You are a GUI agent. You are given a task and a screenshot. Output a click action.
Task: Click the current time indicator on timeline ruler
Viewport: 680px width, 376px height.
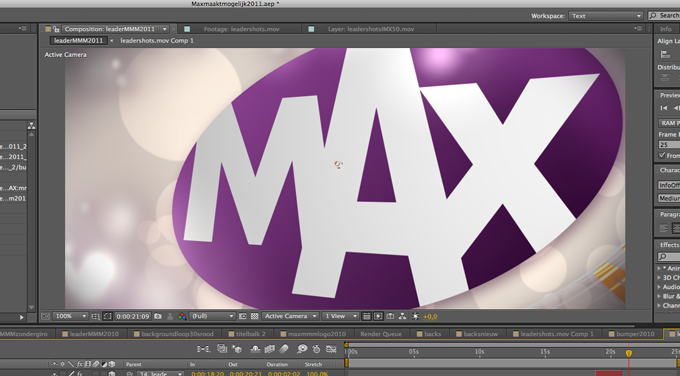tap(628, 353)
